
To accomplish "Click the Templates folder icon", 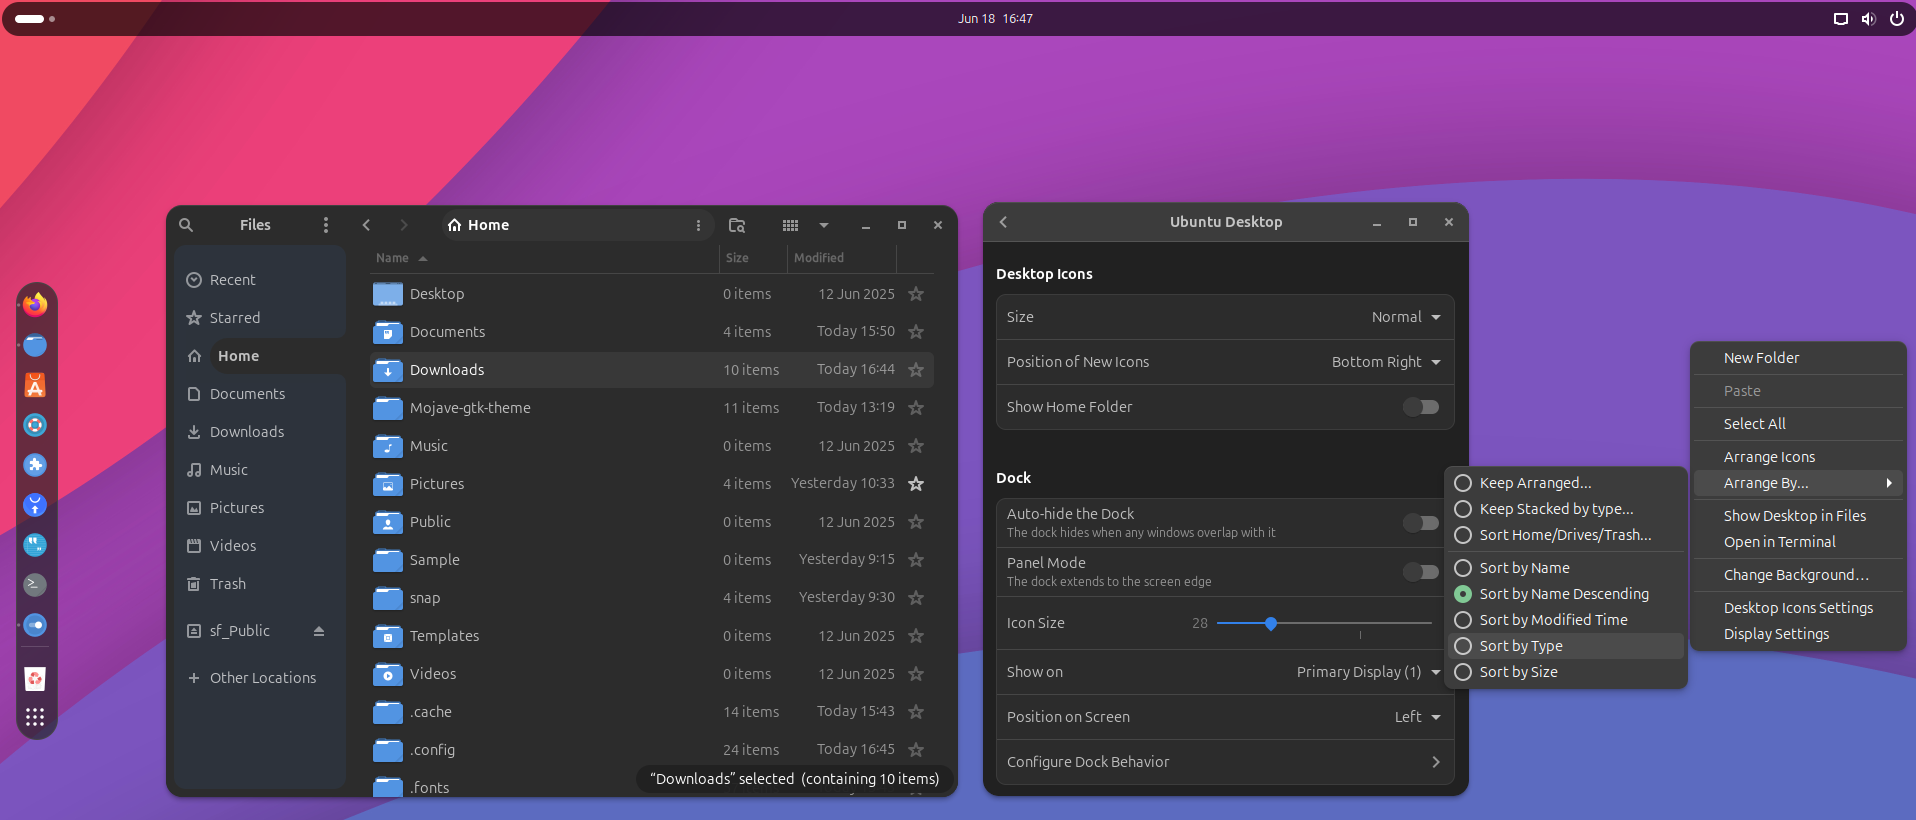I will click(388, 636).
